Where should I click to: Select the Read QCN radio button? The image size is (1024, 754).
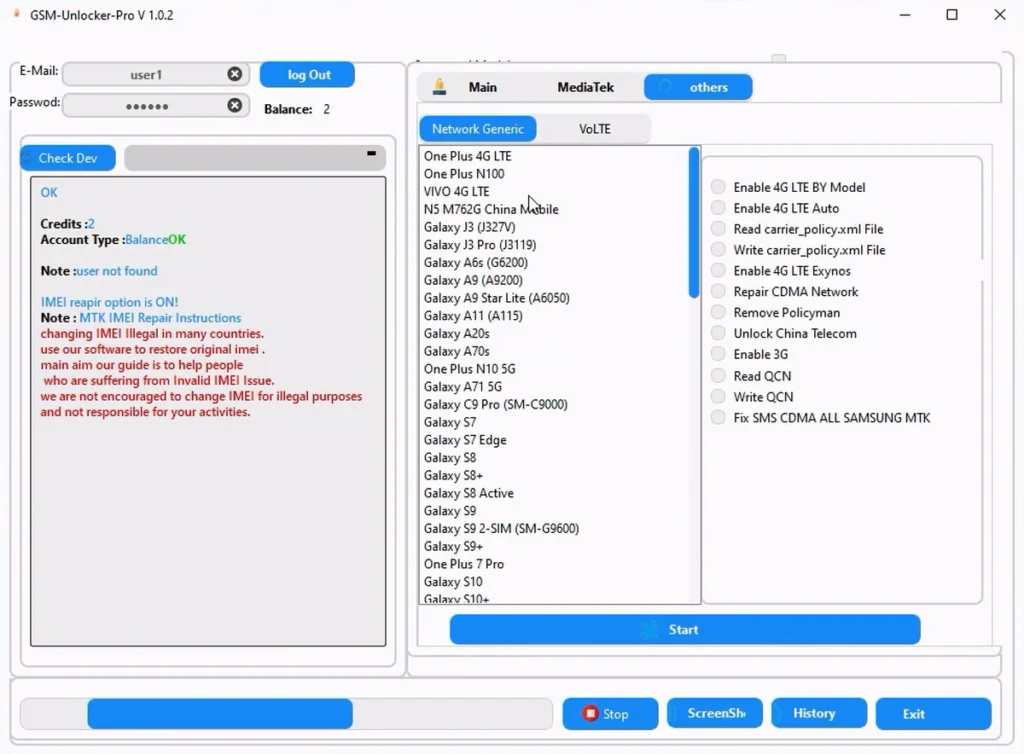pyautogui.click(x=718, y=376)
